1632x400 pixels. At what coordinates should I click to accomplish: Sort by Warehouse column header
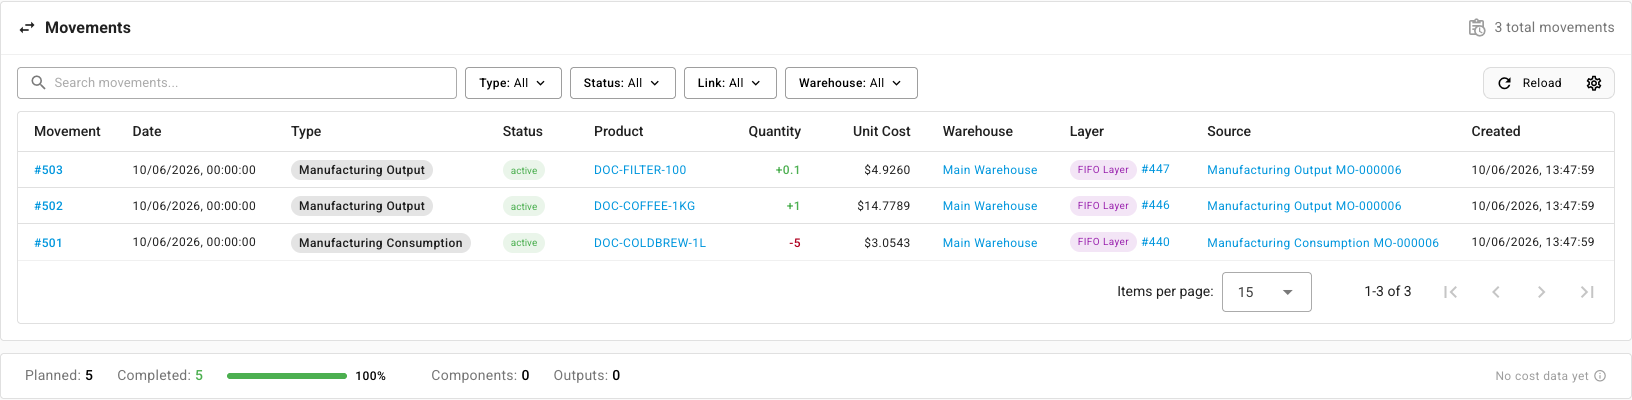click(977, 131)
